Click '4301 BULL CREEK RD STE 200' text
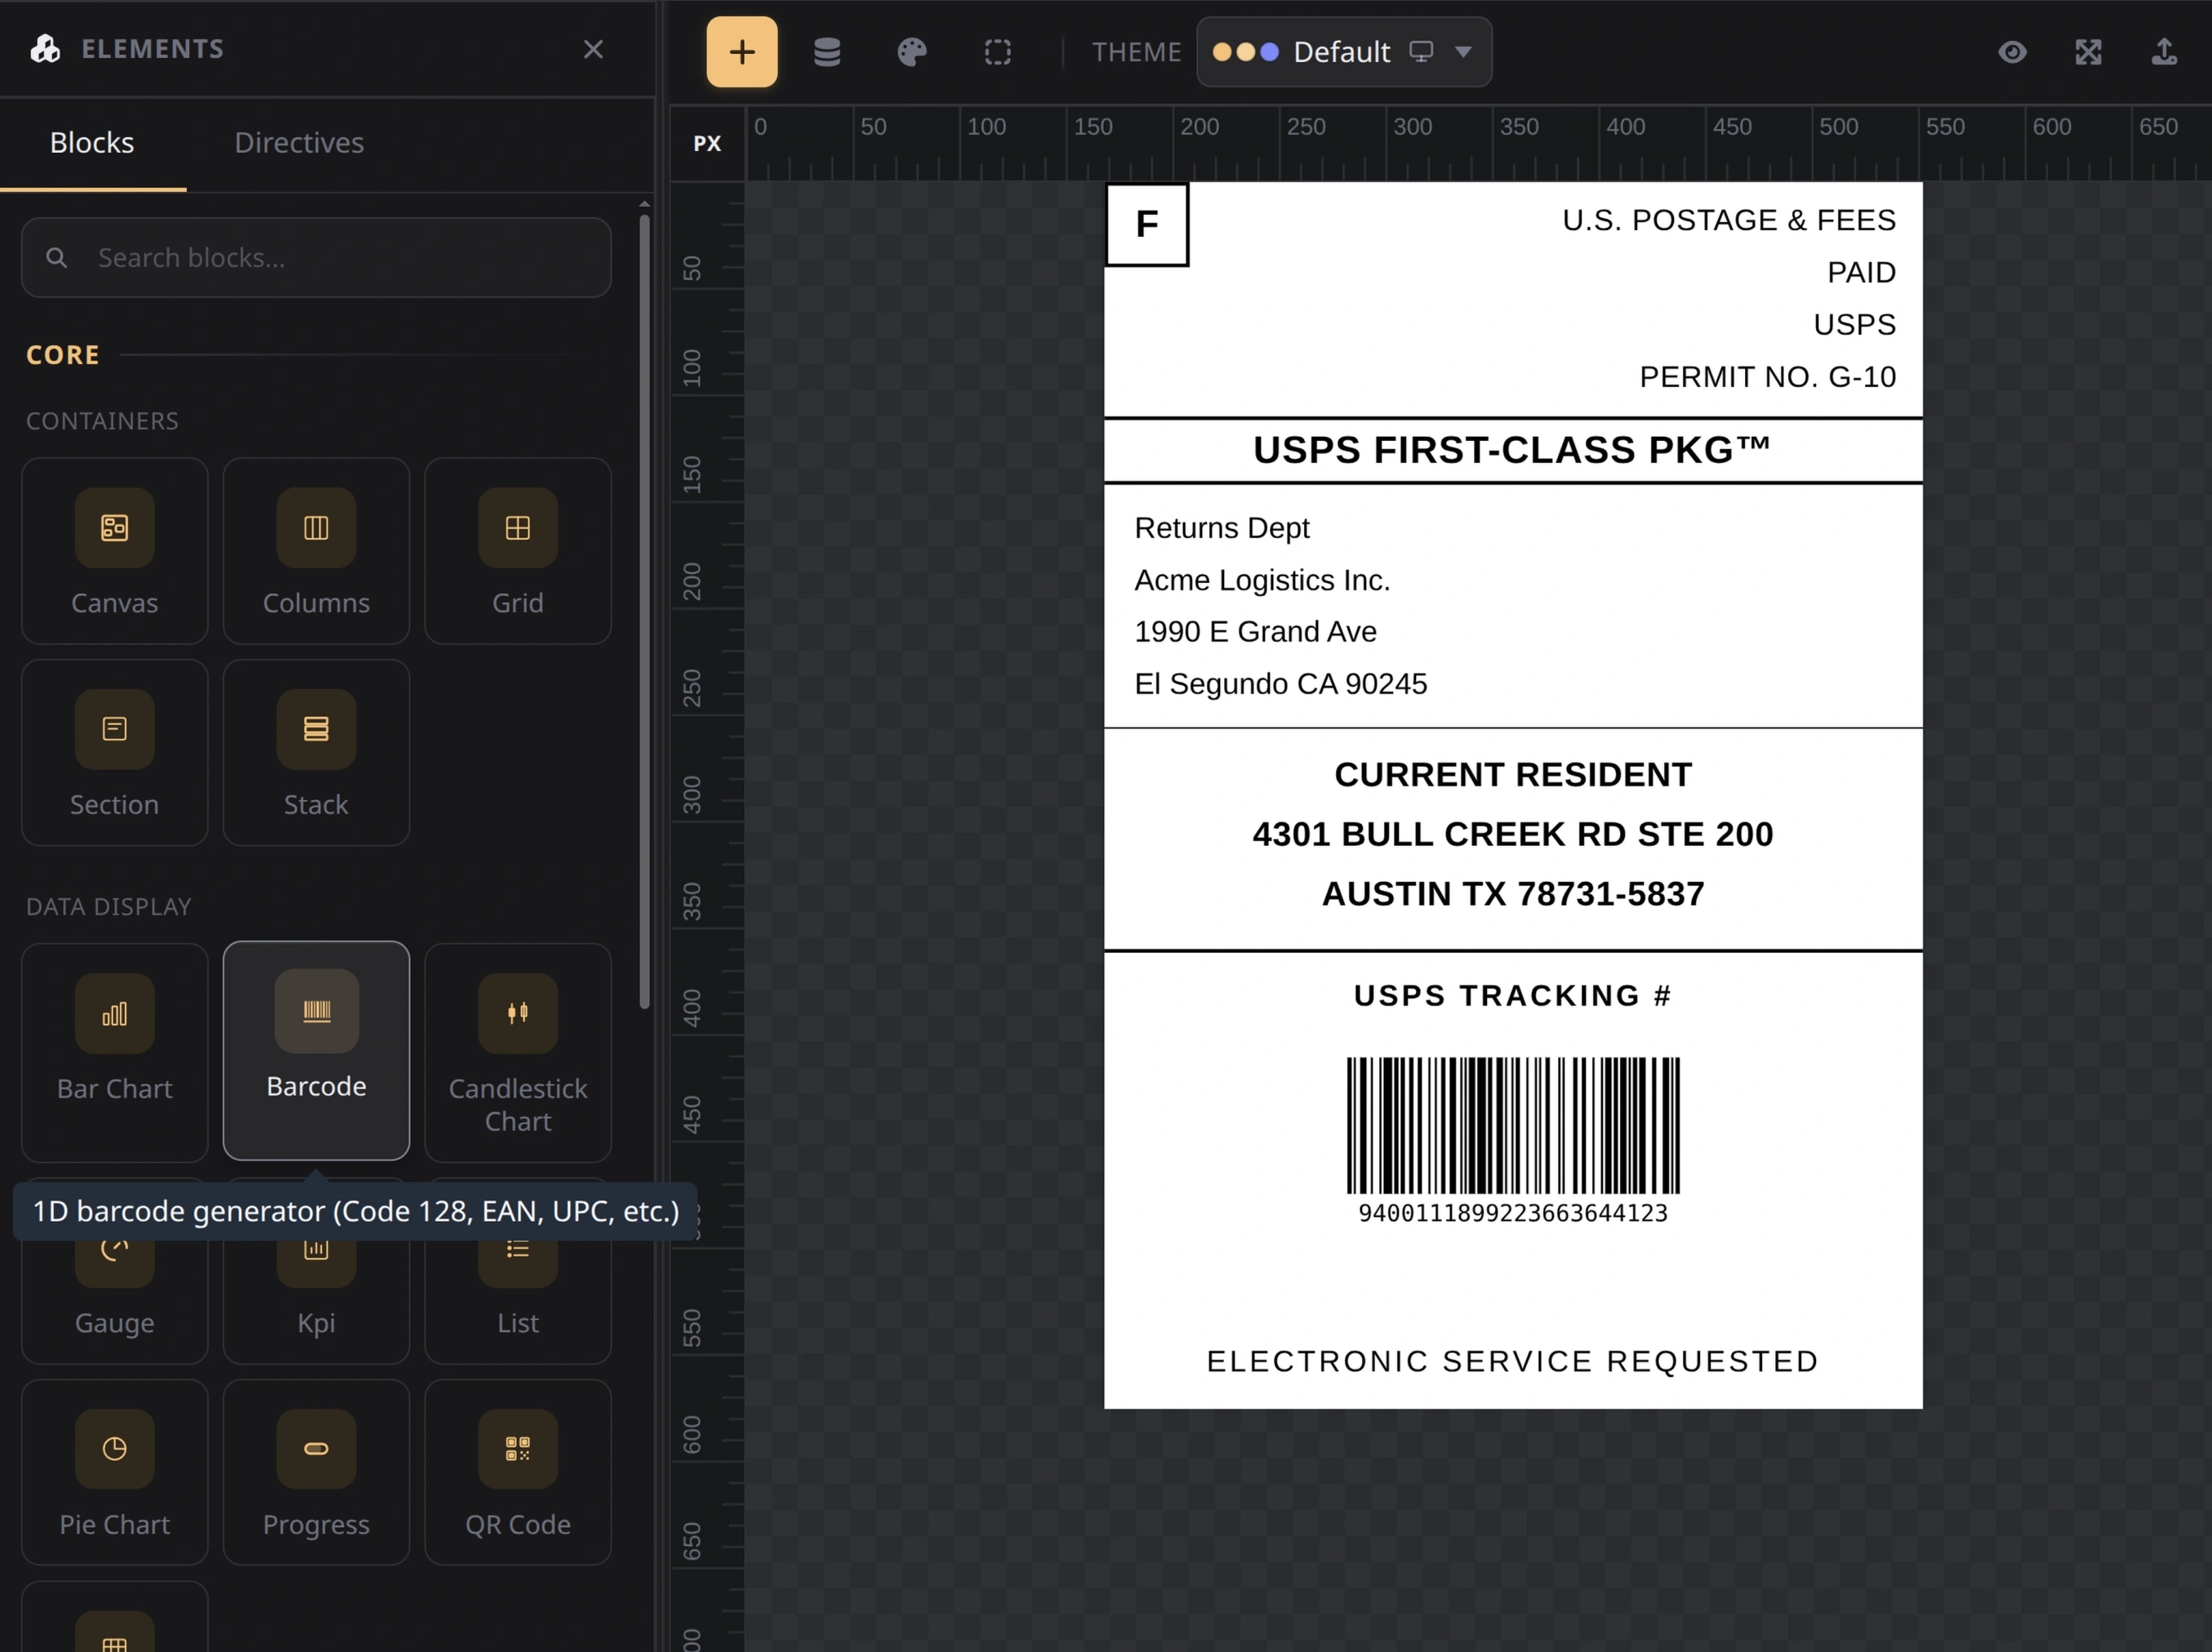Image resolution: width=2212 pixels, height=1652 pixels. (x=1512, y=834)
